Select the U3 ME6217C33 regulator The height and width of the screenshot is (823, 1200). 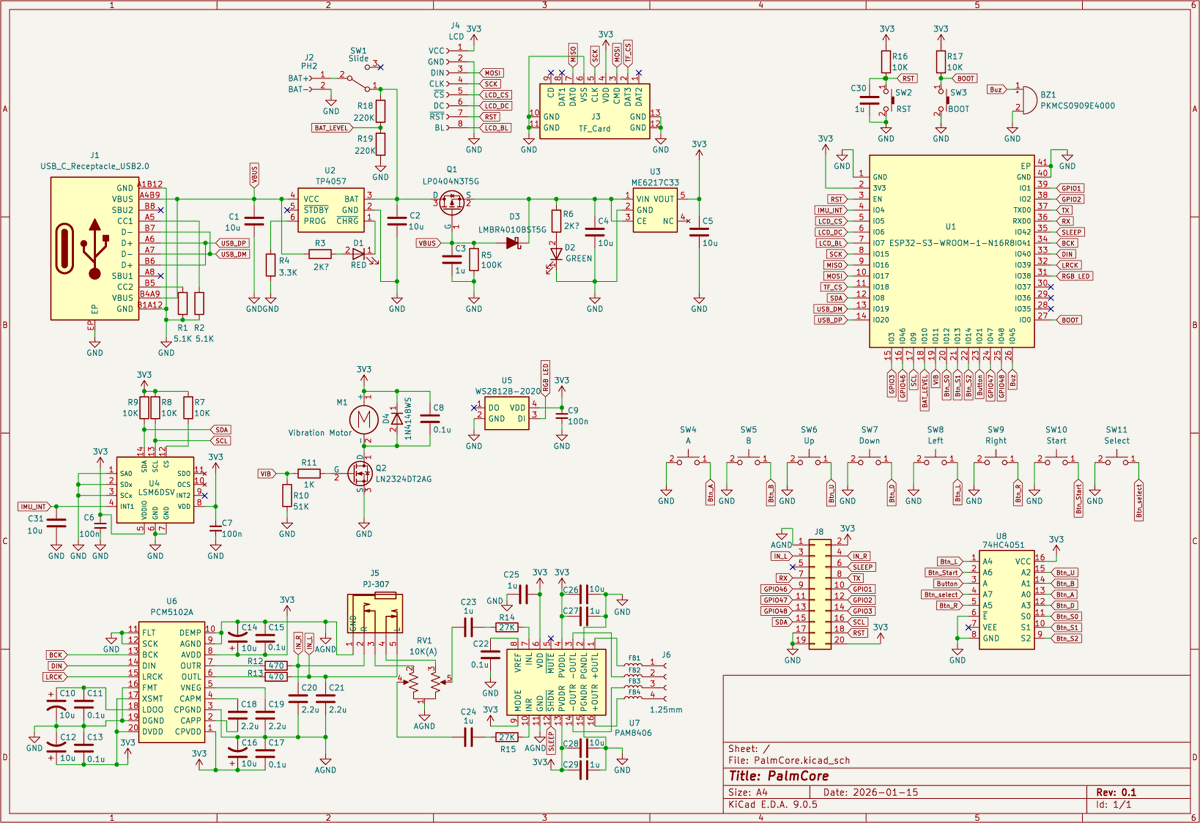655,210
